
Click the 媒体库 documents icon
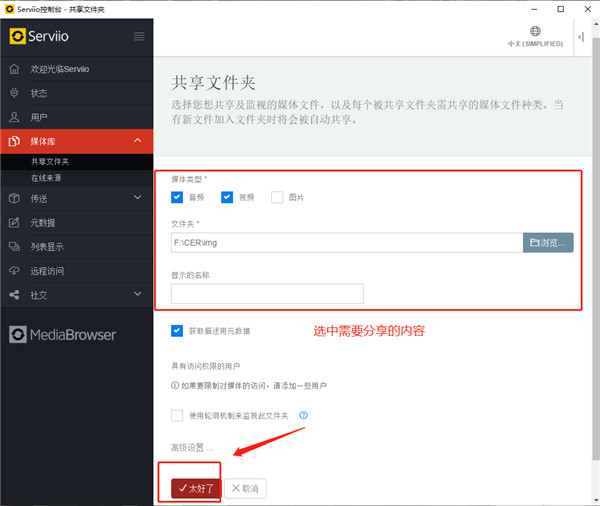point(14,141)
